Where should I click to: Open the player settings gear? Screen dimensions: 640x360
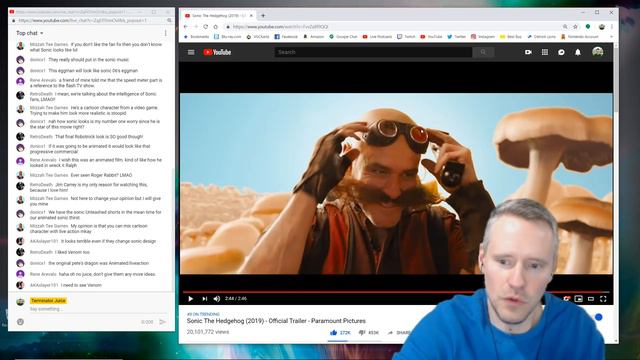(x=567, y=299)
